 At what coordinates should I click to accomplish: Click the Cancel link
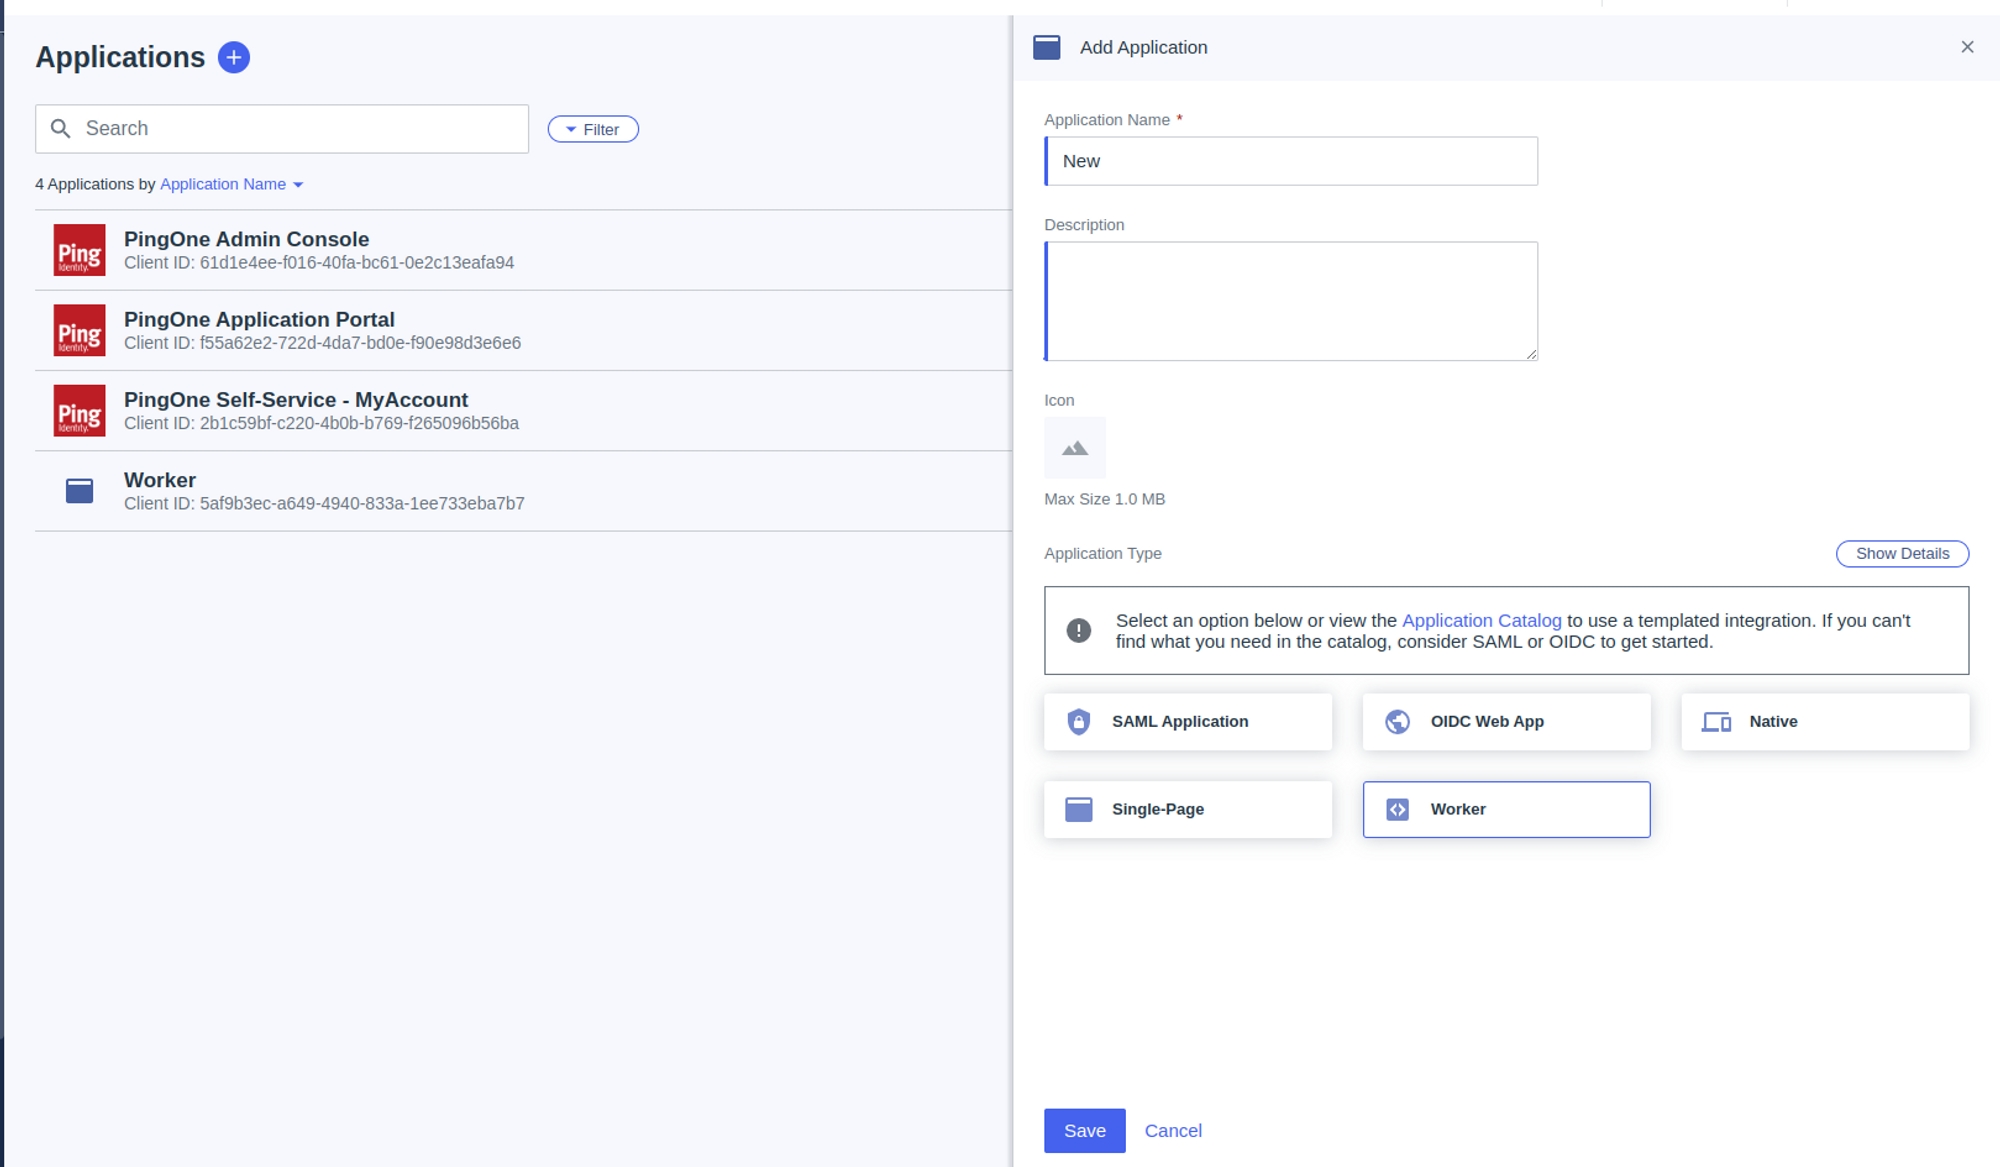point(1172,1131)
